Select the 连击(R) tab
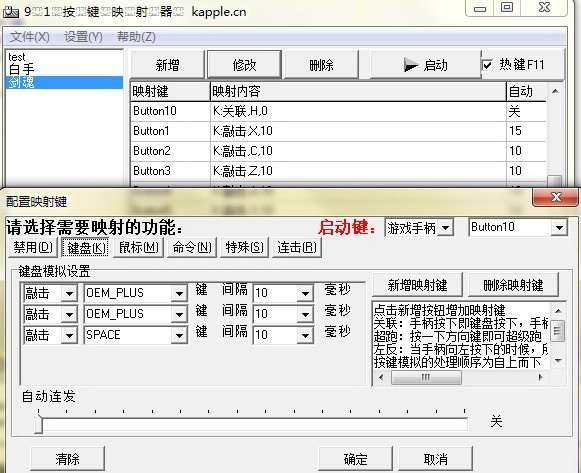The image size is (581, 473). [x=297, y=248]
